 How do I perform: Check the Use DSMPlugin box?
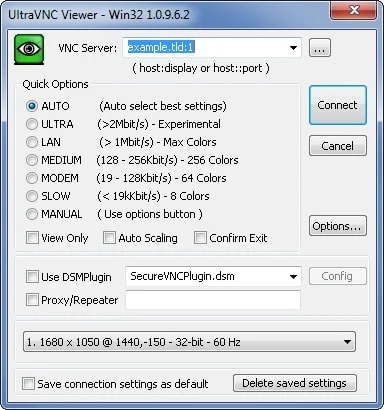(32, 277)
